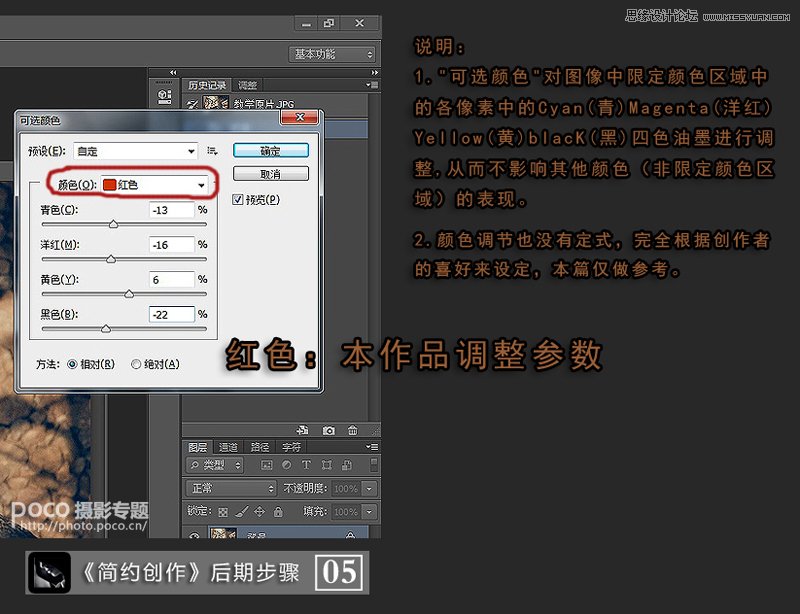
Task: Hide the selected layer with its eye toggle
Action: pos(192,534)
